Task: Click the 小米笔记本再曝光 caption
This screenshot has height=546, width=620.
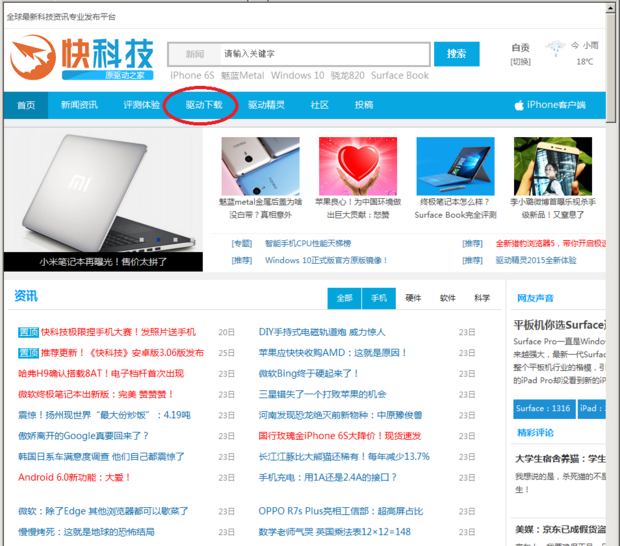Action: tap(103, 262)
